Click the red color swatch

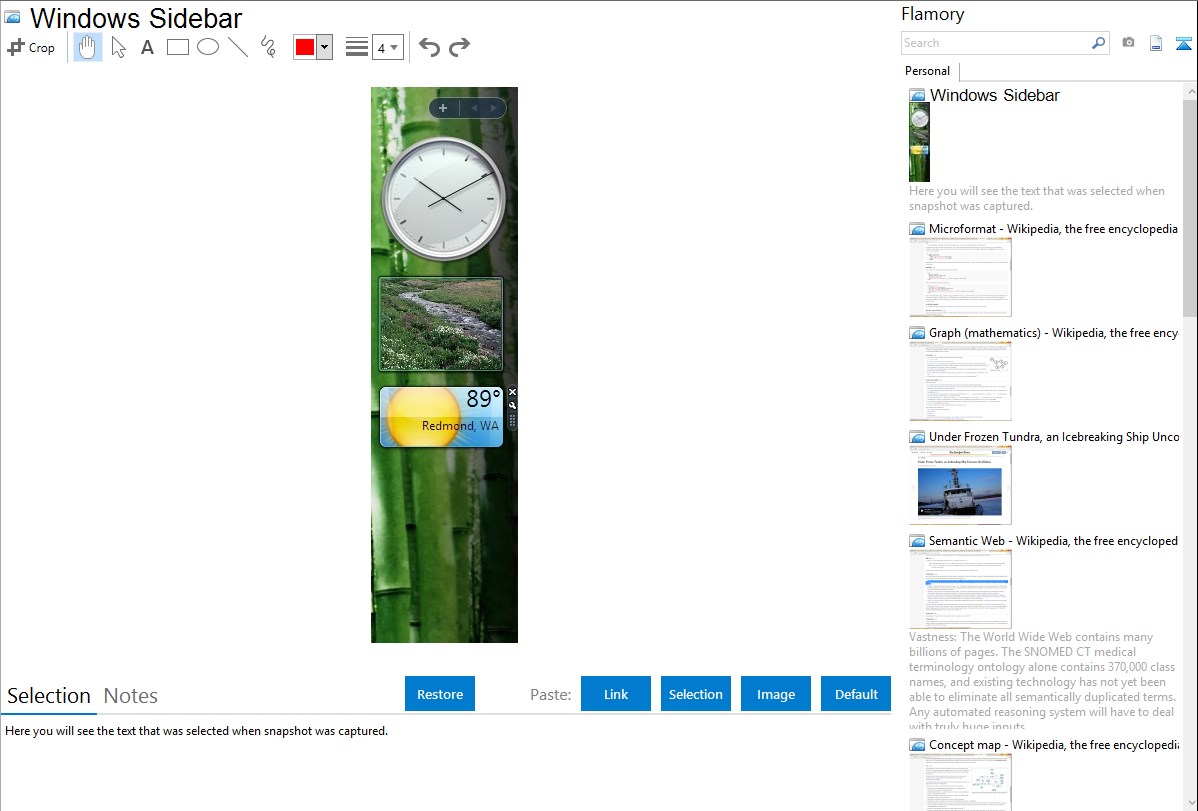305,47
